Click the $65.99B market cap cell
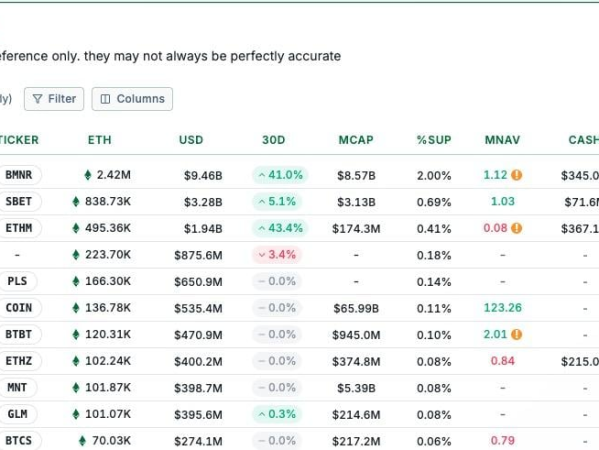This screenshot has width=599, height=450. point(356,308)
